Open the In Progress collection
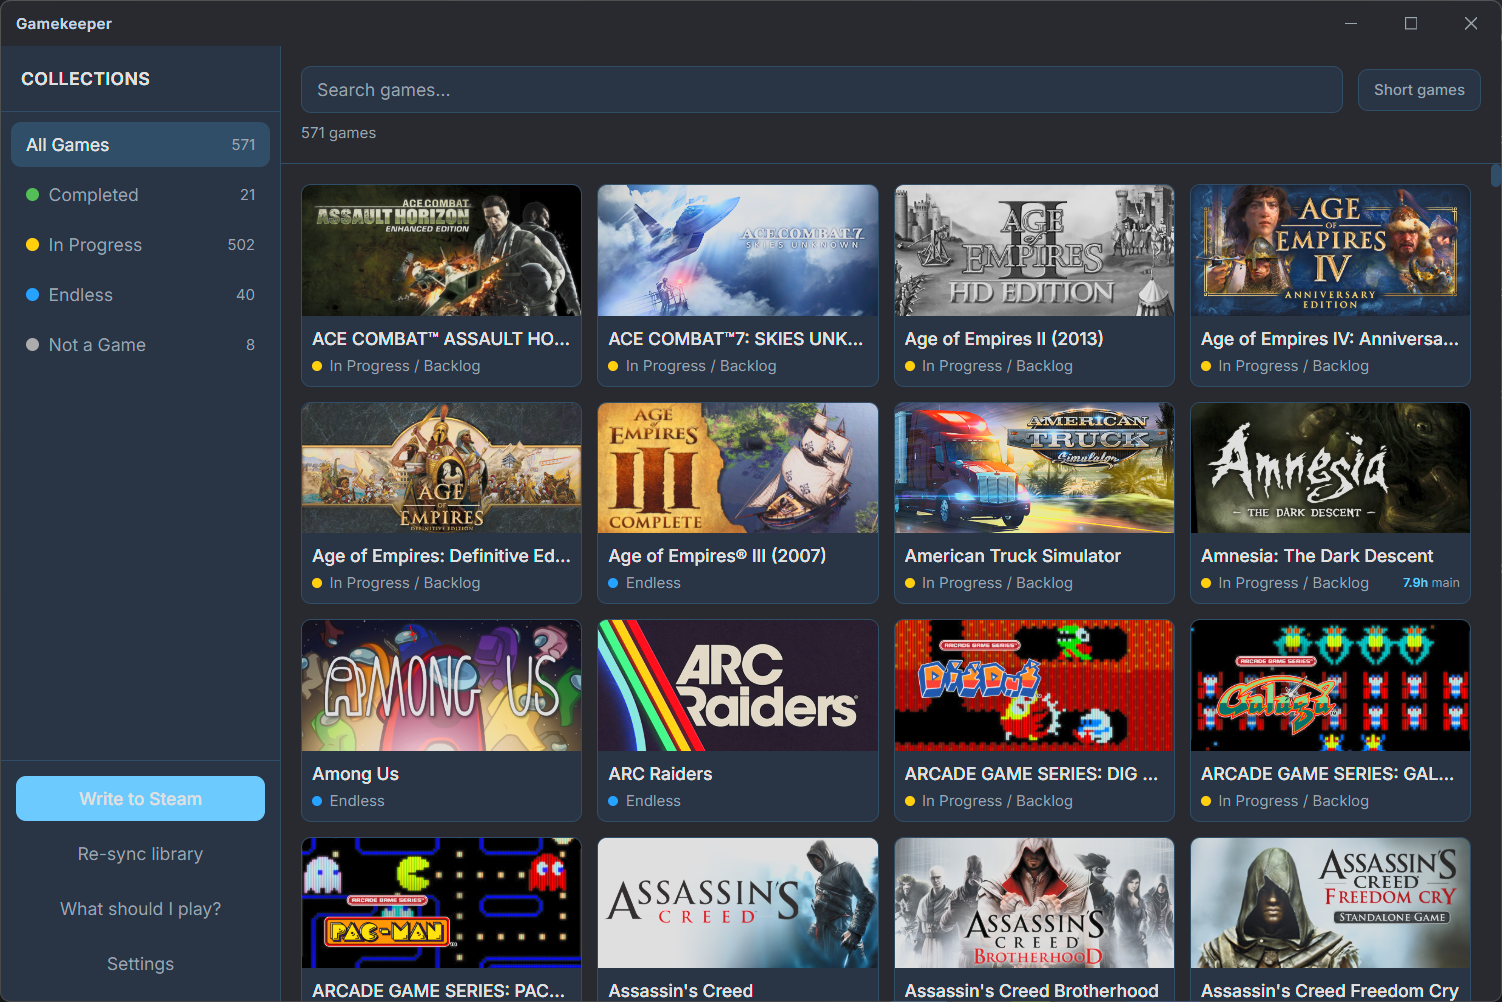Screen dimensions: 1502x1002 140,245
